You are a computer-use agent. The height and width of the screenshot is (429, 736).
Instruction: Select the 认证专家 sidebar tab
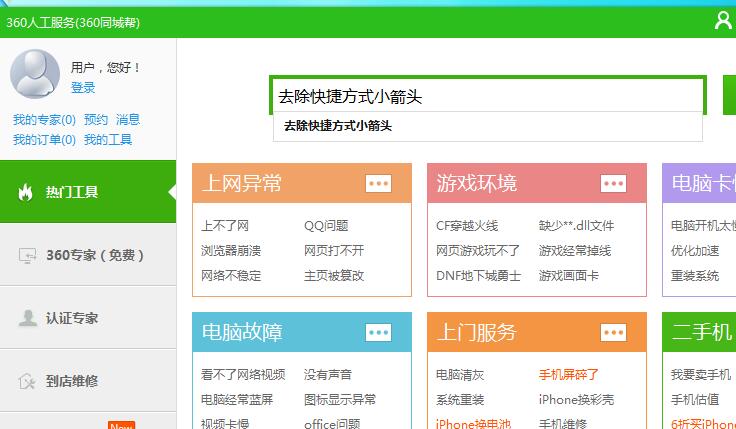pos(88,317)
